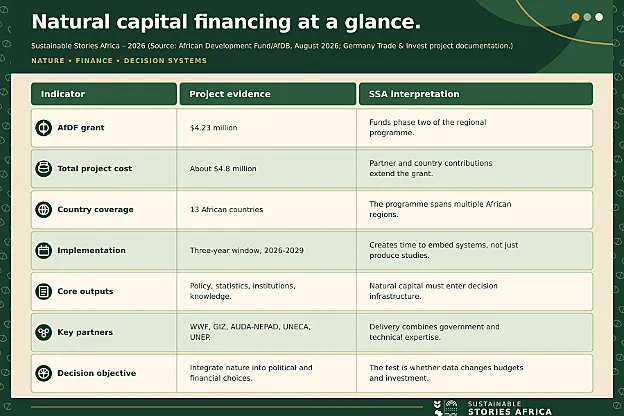Click the Core outputs document icon
The width and height of the screenshot is (624, 416).
click(43, 291)
